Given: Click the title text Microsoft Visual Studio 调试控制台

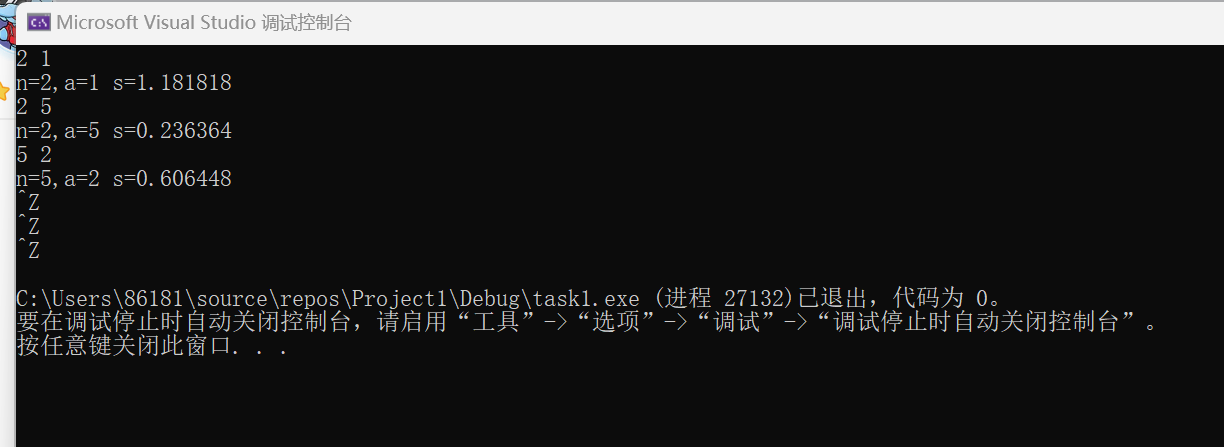Looking at the screenshot, I should click(204, 22).
